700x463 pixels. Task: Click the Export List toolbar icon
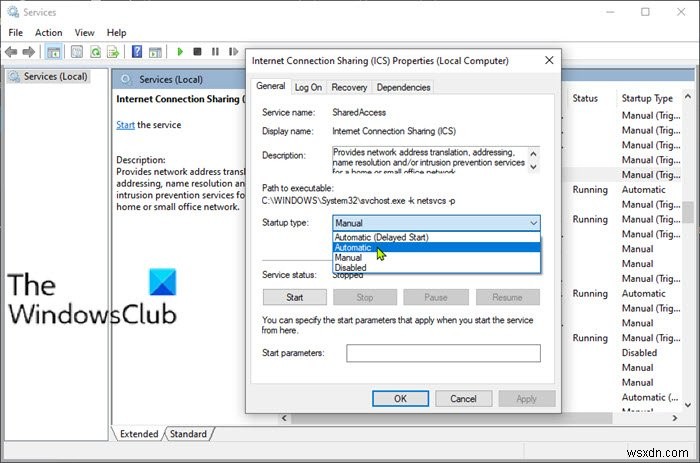(113, 52)
